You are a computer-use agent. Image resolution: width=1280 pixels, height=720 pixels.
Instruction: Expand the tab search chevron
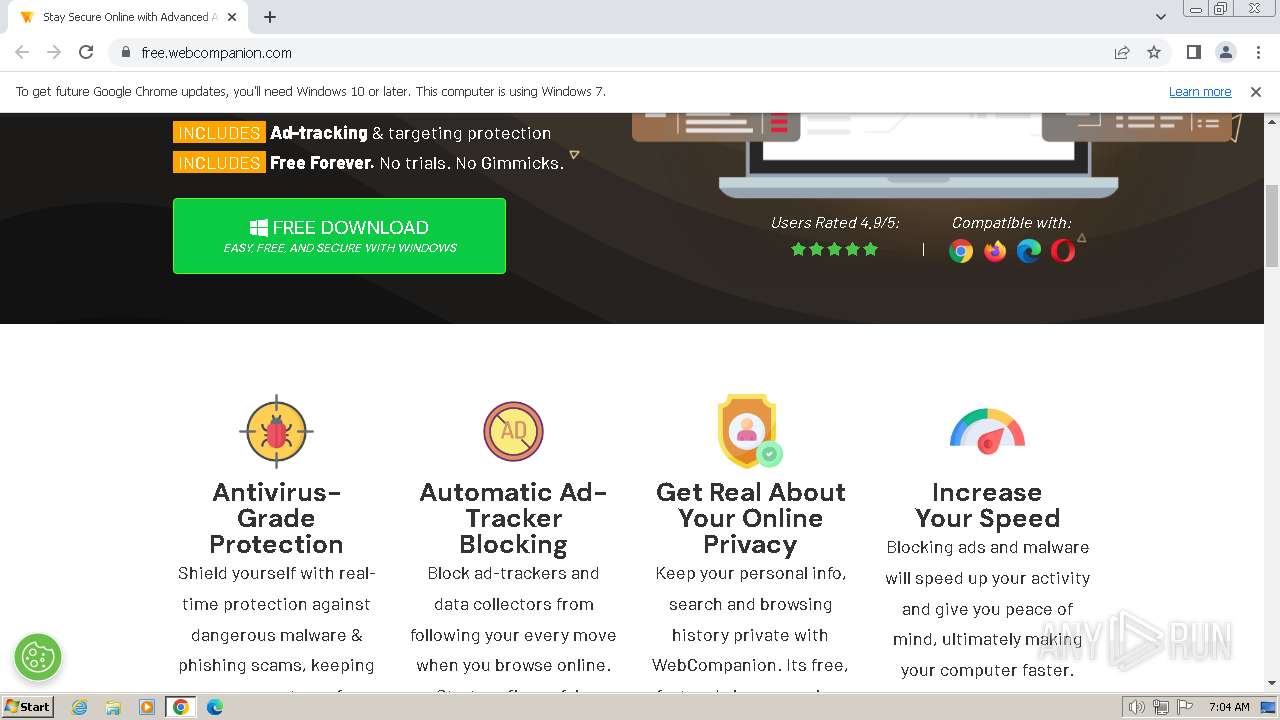click(1161, 17)
